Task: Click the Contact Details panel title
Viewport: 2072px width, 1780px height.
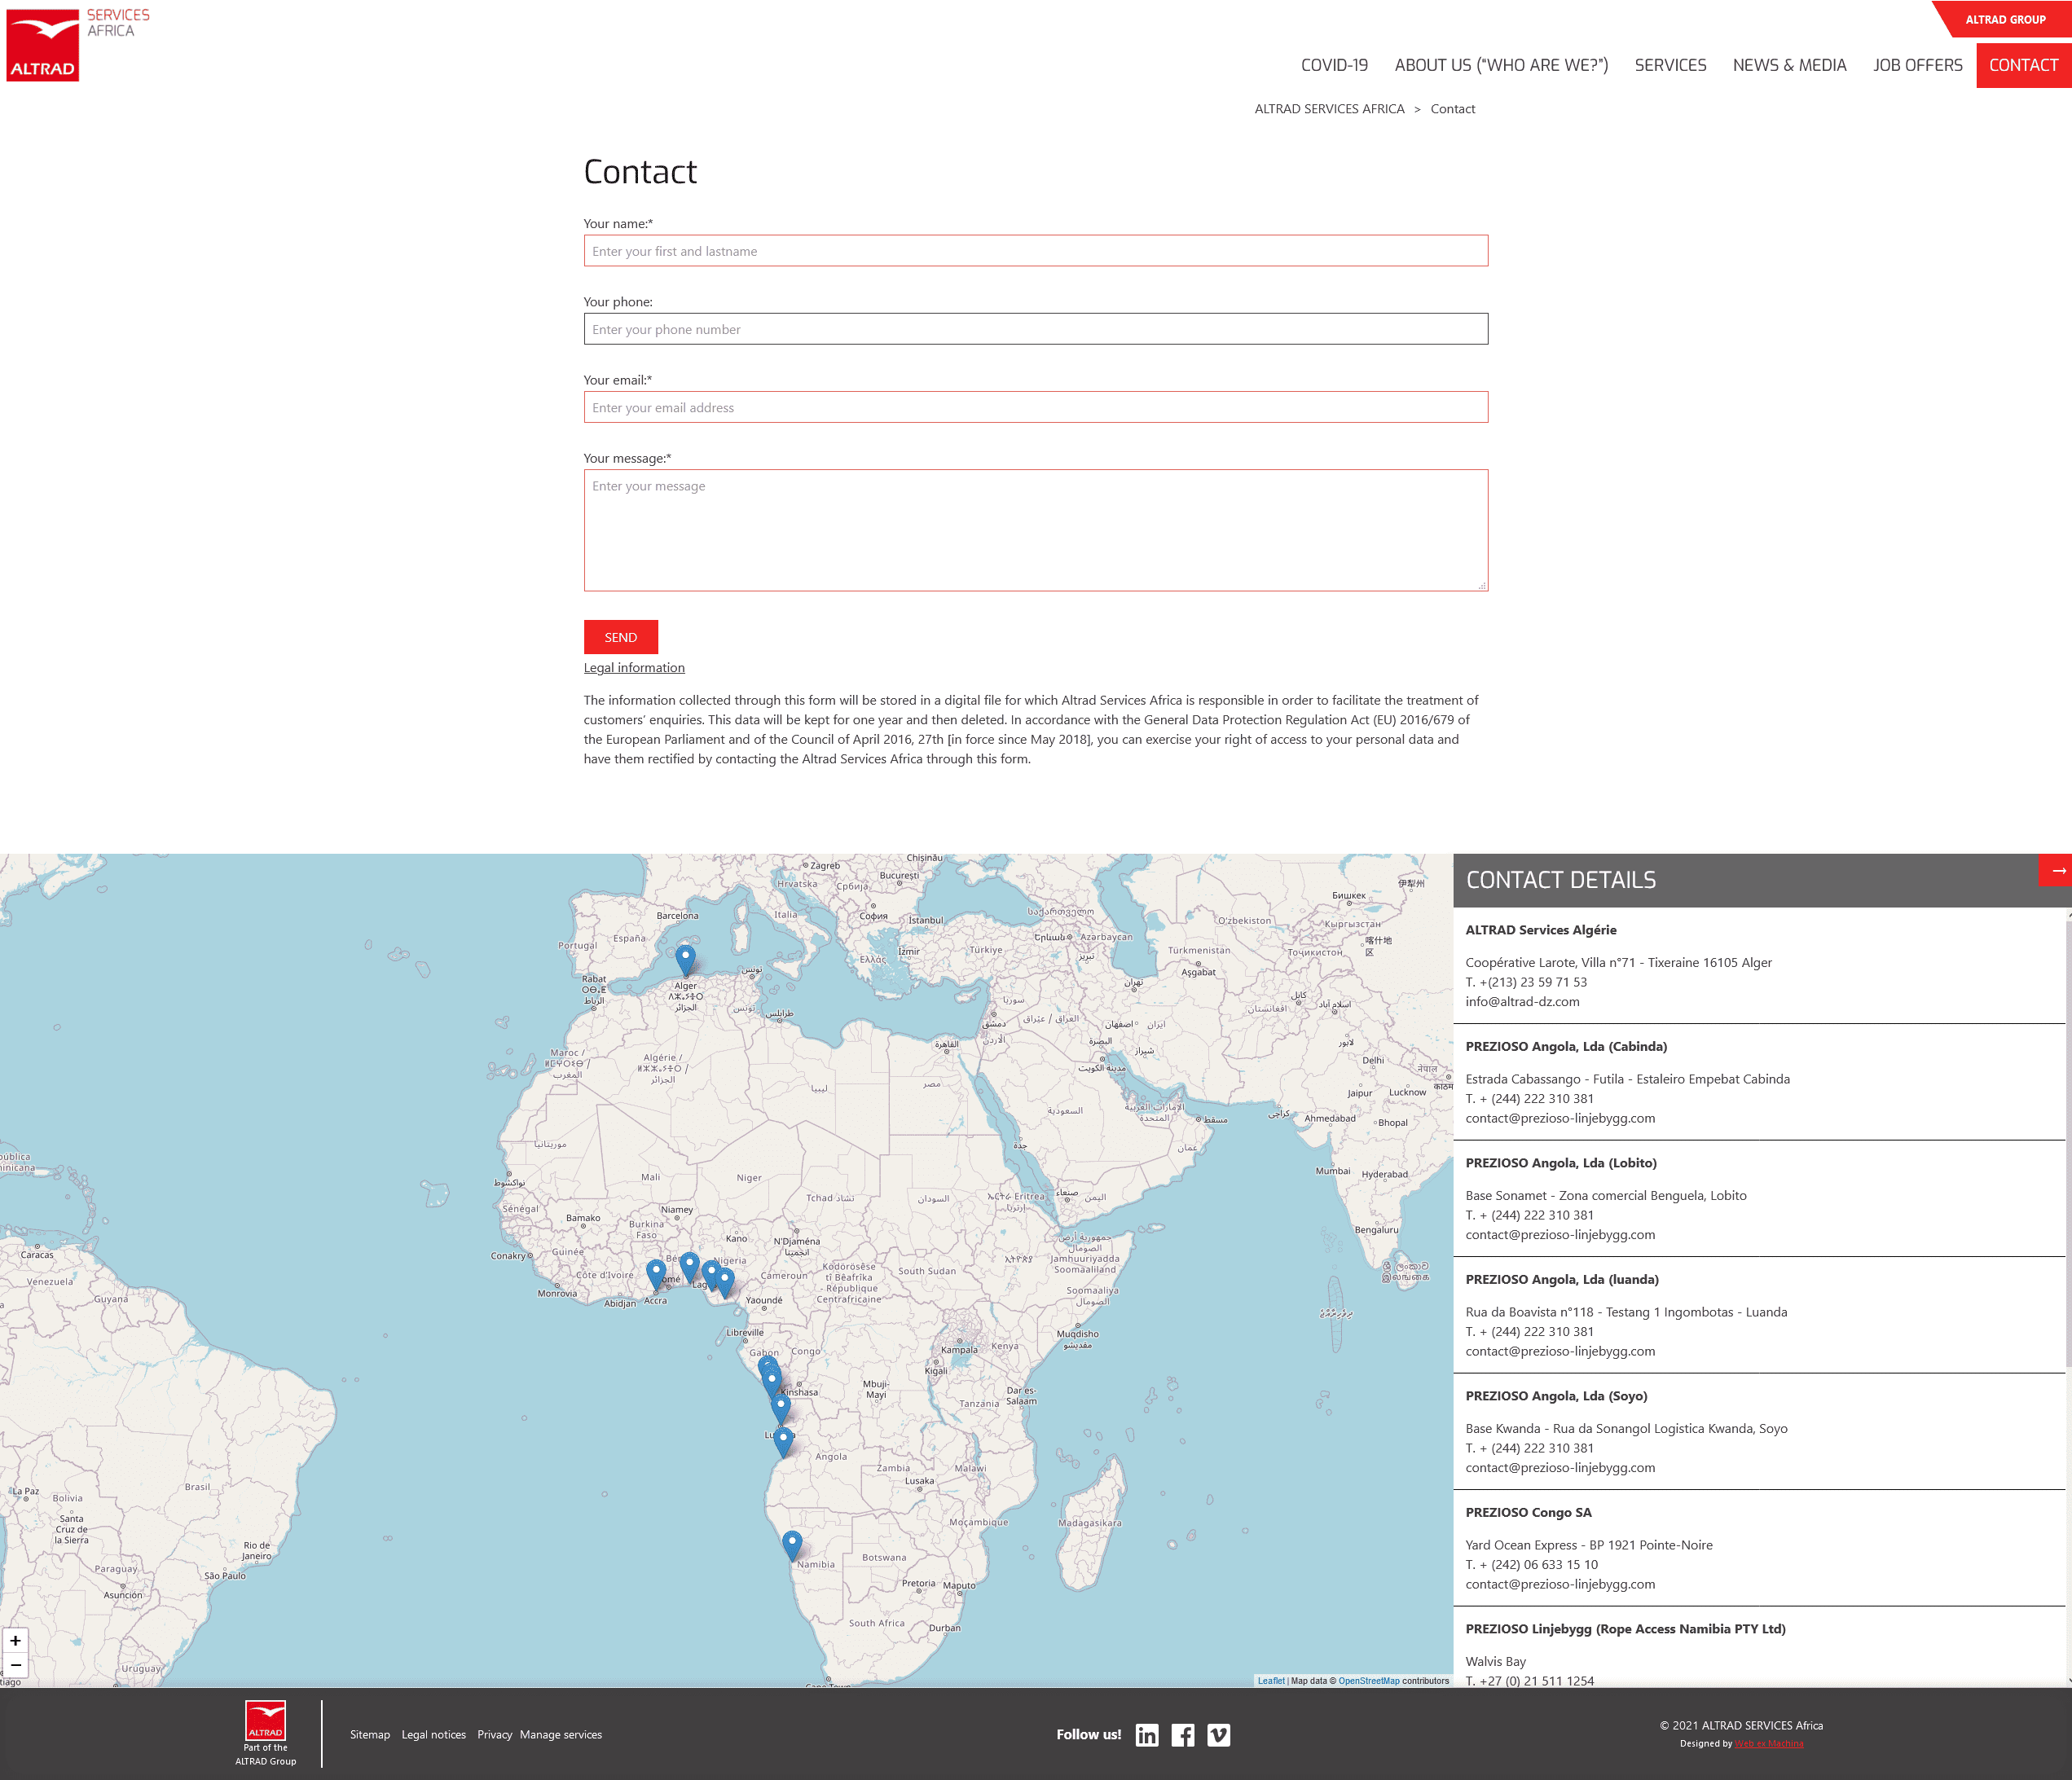Action: pos(1560,880)
